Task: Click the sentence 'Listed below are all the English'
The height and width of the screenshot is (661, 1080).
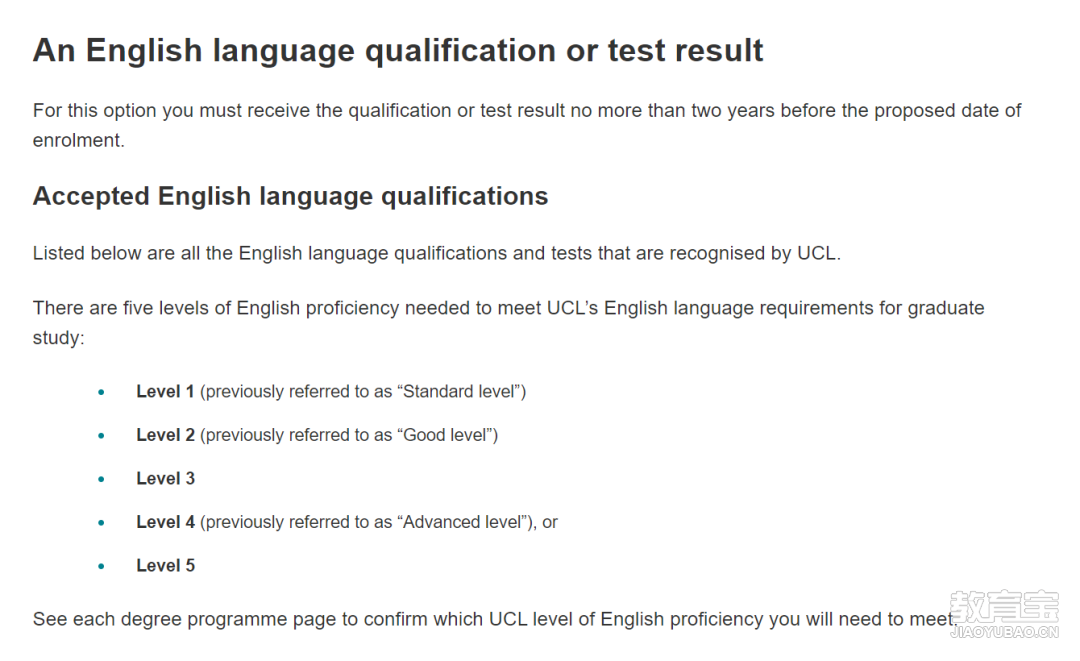Action: [437, 253]
